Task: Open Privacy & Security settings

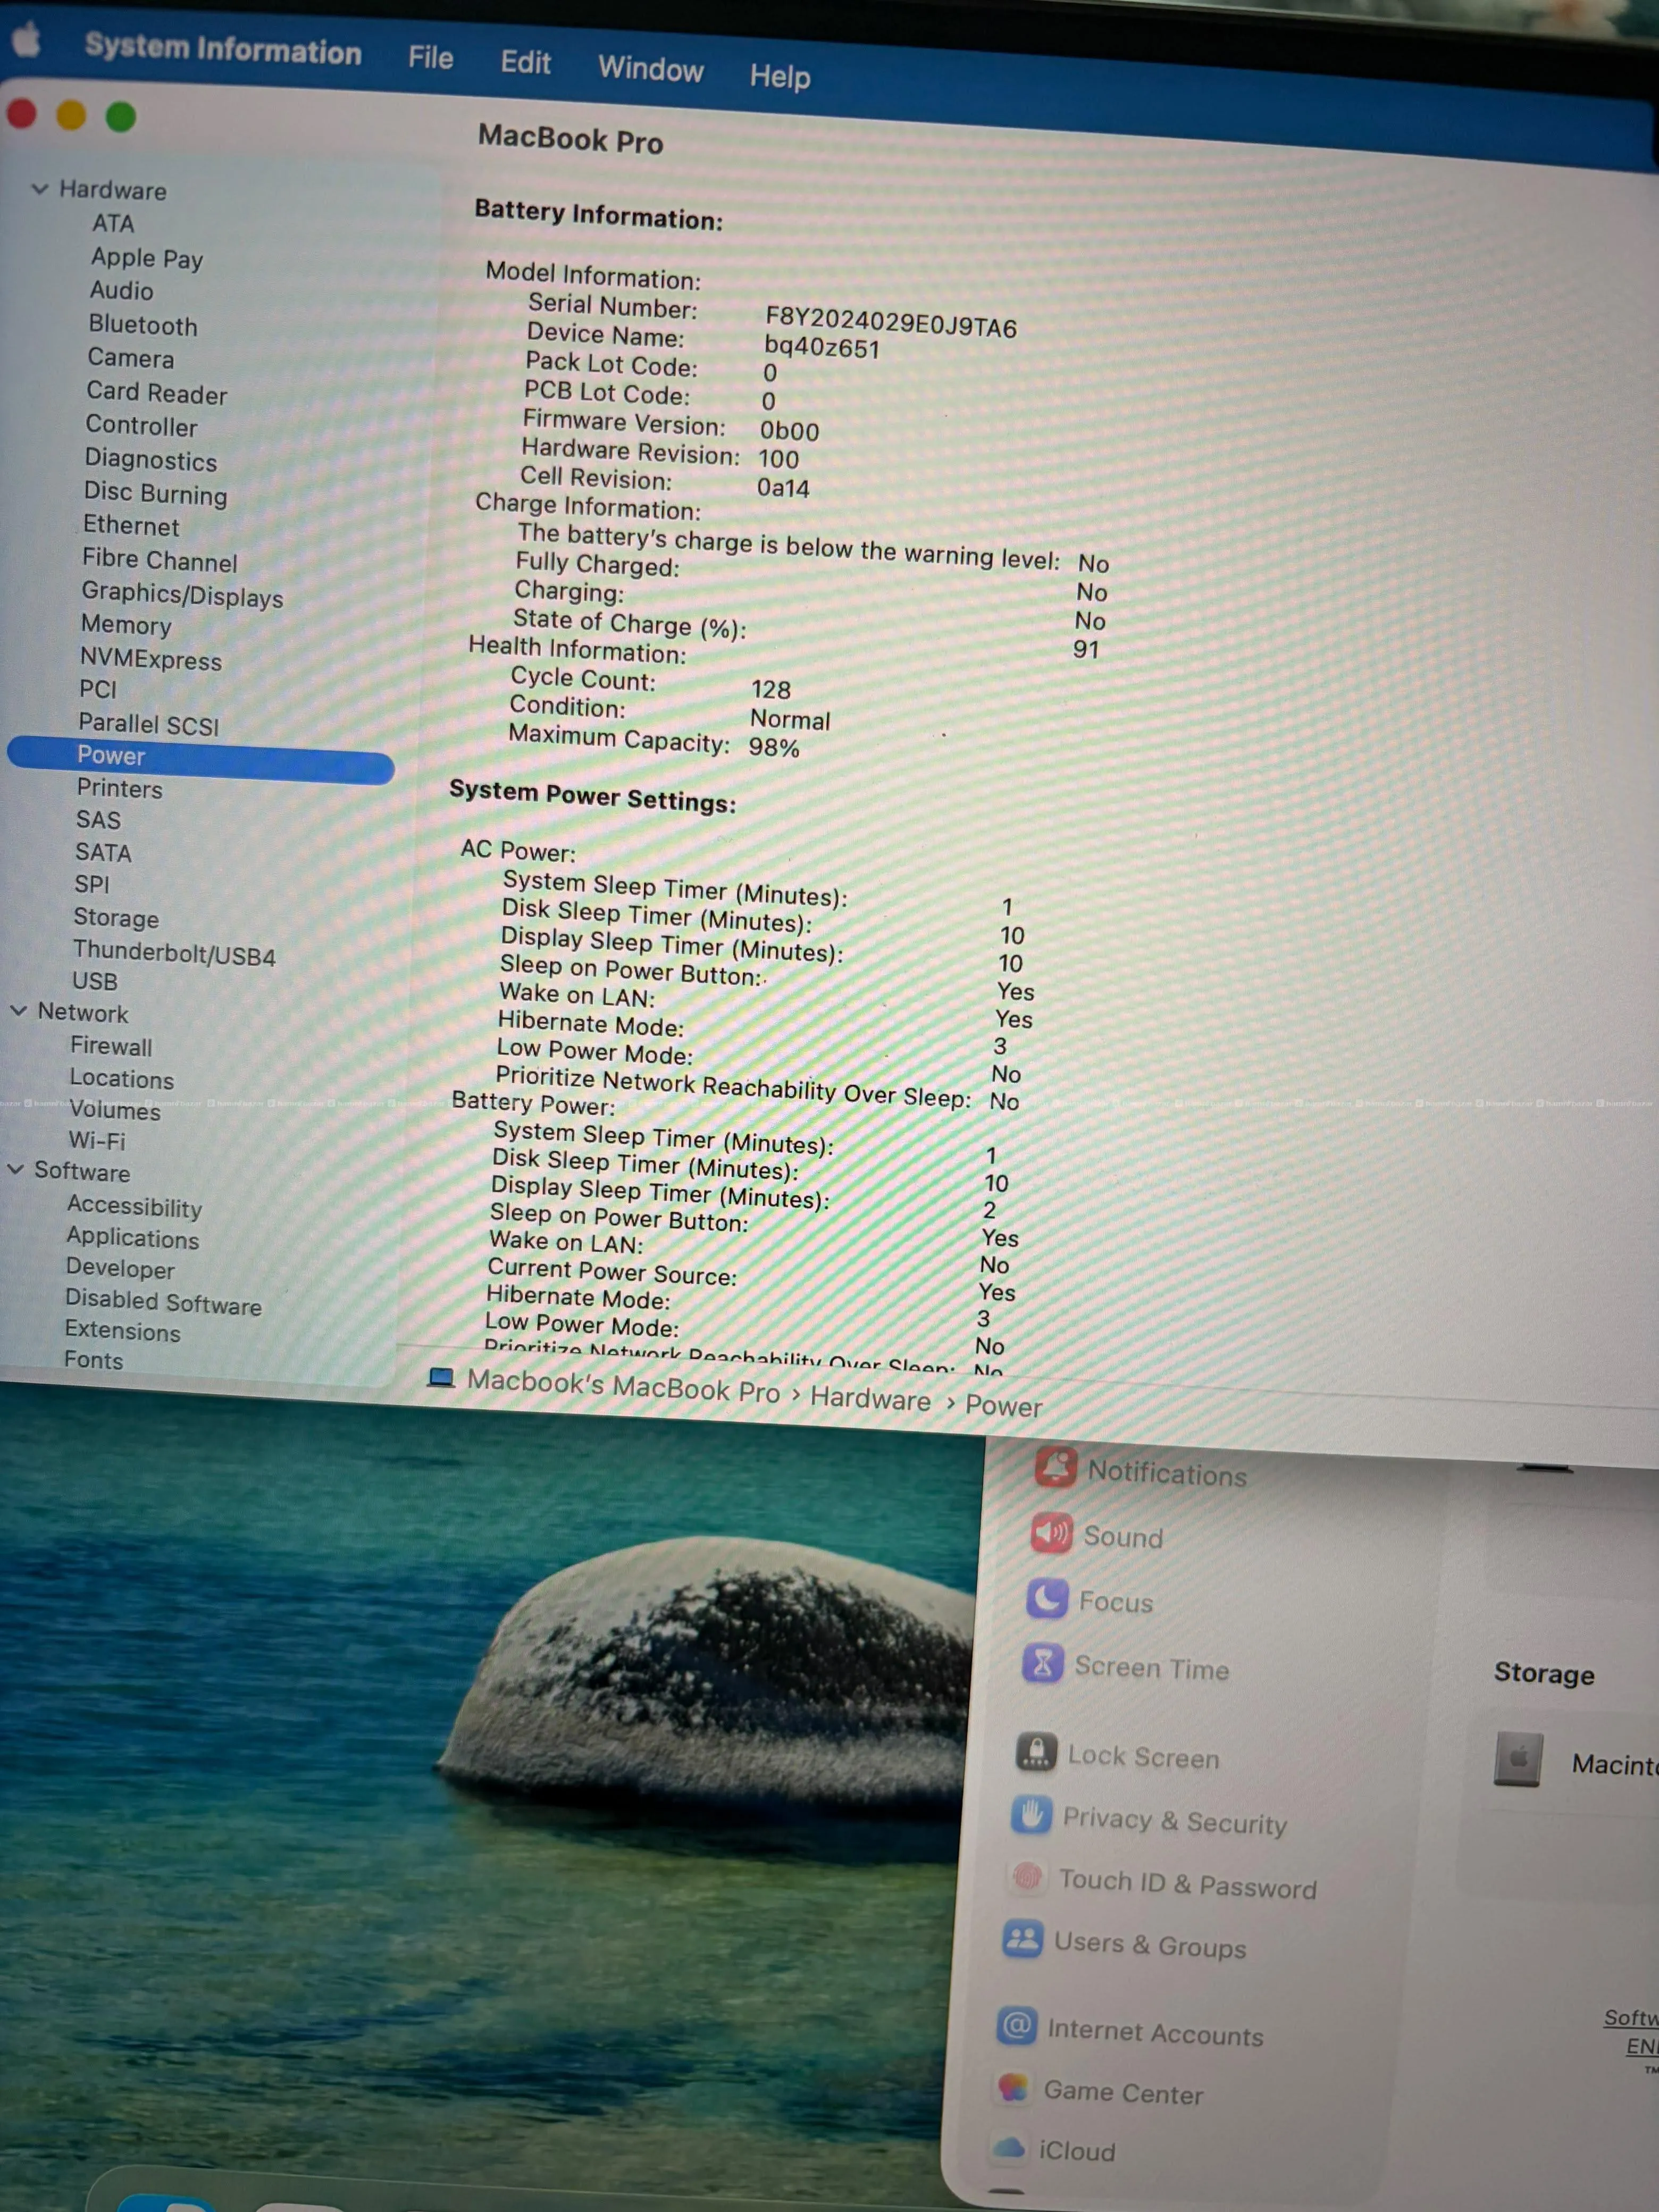Action: click(x=1149, y=1820)
